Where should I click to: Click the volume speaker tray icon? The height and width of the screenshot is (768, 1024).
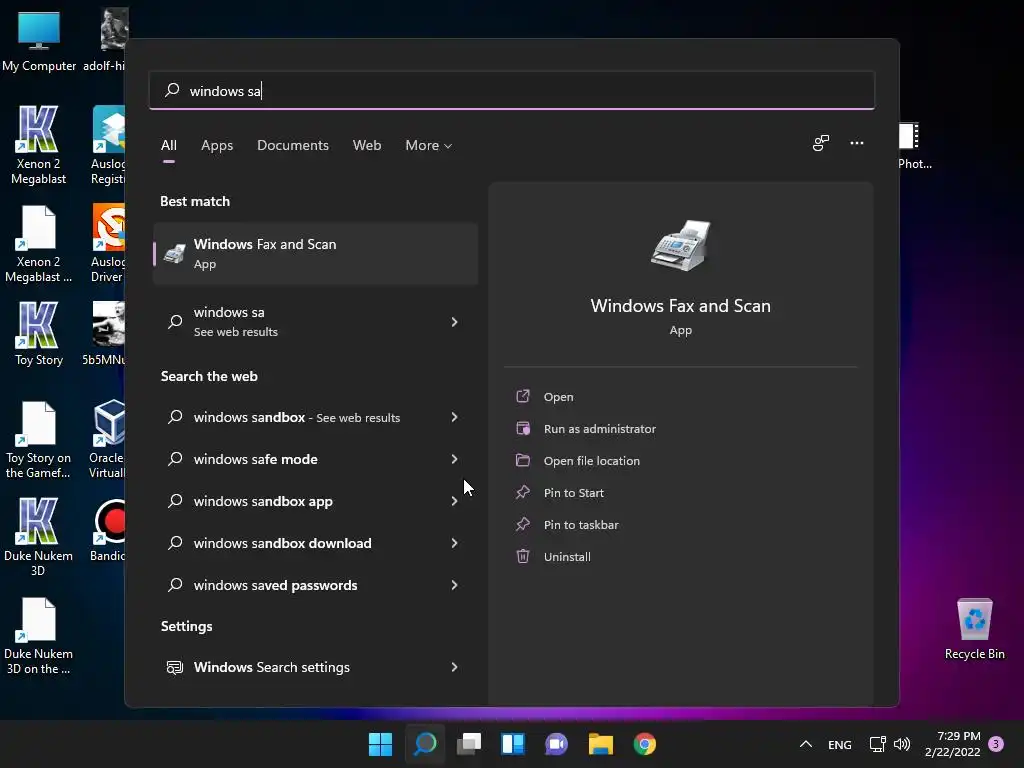[902, 744]
